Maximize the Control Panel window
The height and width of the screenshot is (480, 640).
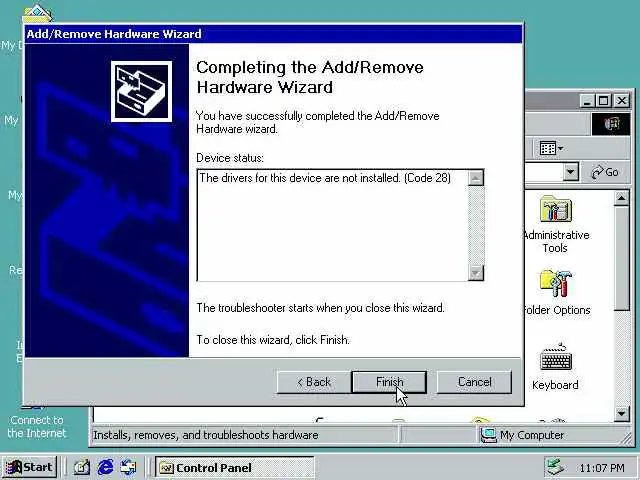click(604, 100)
